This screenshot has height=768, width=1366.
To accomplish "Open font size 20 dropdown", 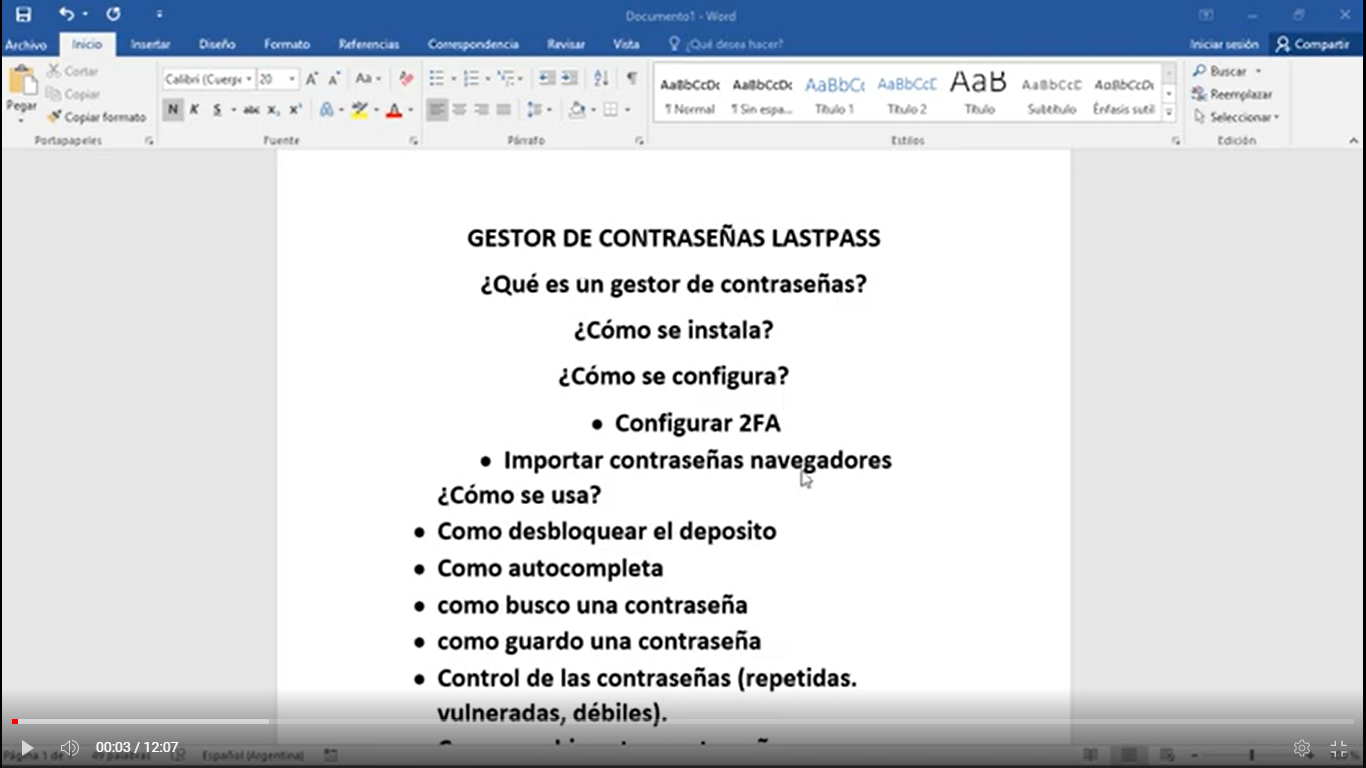I will coord(292,79).
